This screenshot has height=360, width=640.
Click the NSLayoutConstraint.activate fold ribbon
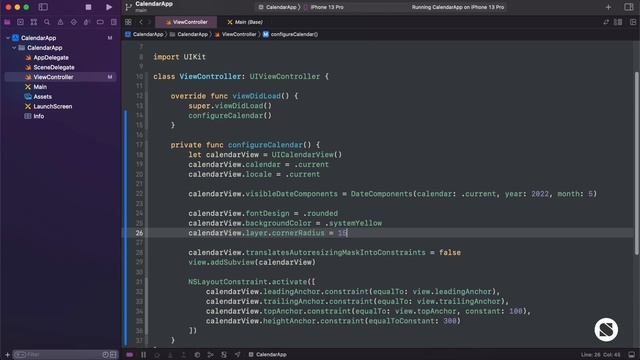pos(147,306)
